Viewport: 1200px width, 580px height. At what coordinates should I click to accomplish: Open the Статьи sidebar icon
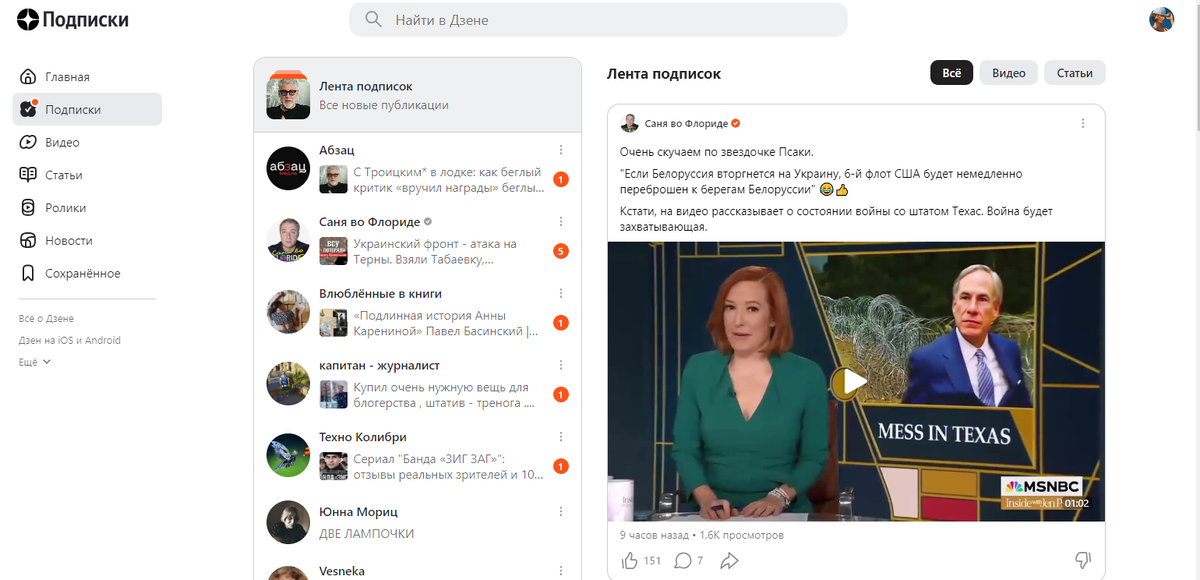(x=28, y=175)
